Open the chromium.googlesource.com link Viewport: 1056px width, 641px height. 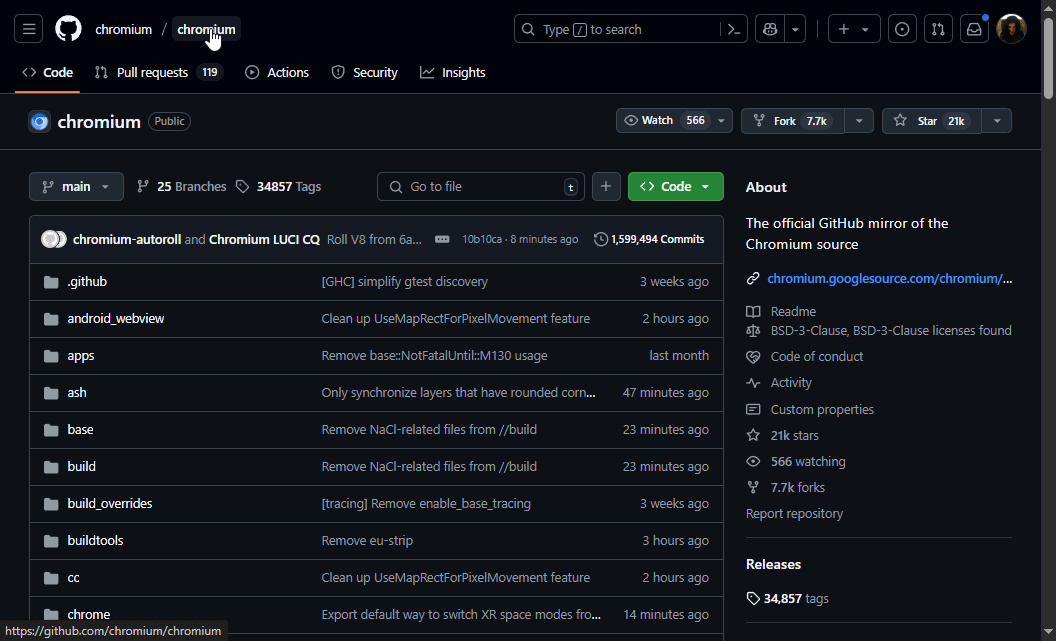coord(889,278)
